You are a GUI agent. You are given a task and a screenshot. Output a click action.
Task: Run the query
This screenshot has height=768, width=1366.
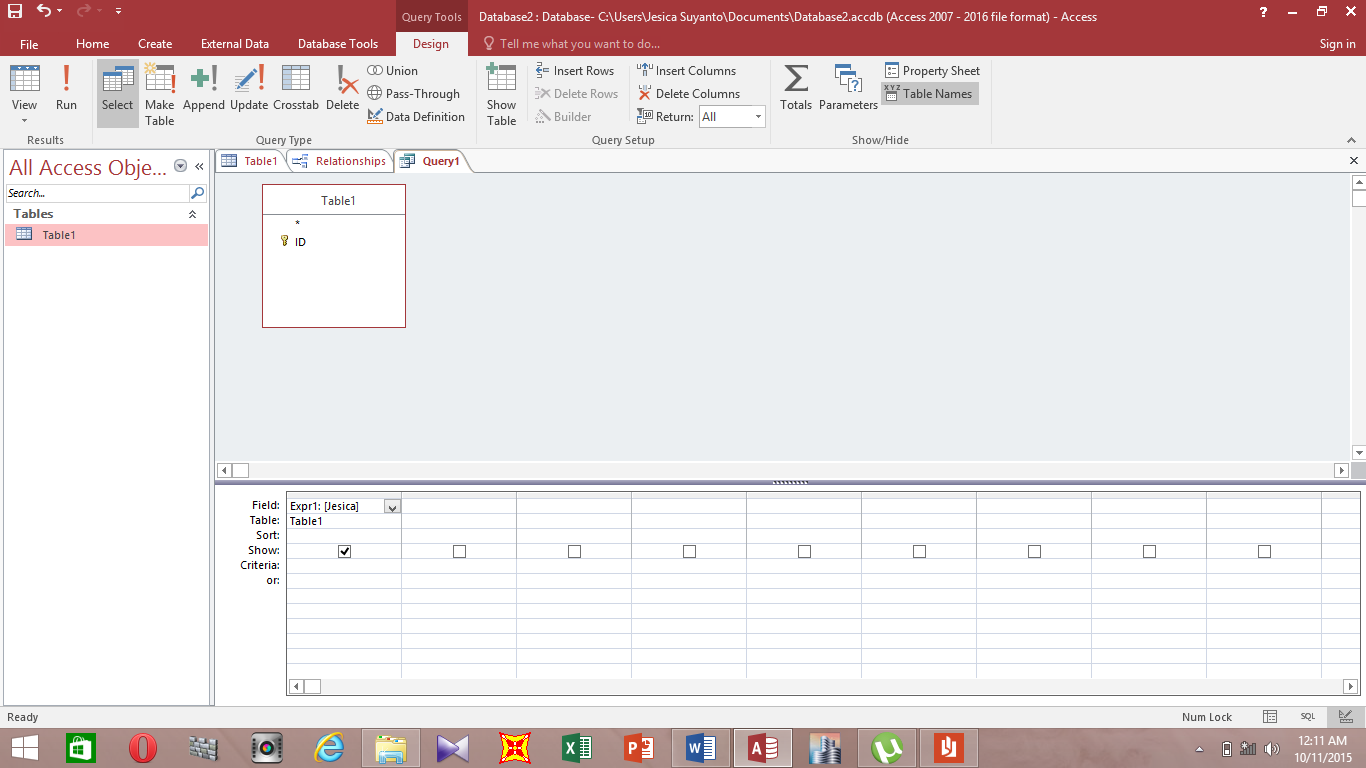point(66,88)
